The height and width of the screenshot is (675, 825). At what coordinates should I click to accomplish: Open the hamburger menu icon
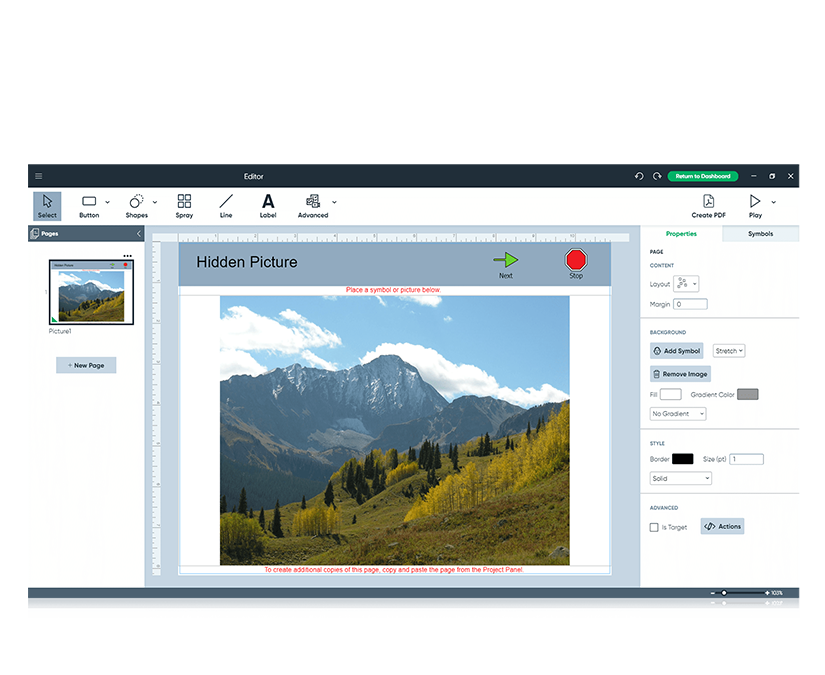[x=39, y=175]
